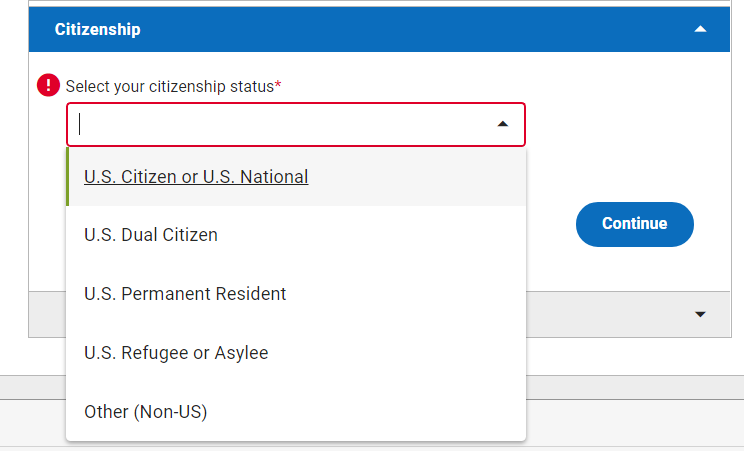Click the red-outlined citizenship dropdown box
The image size is (744, 451).
pyautogui.click(x=296, y=124)
